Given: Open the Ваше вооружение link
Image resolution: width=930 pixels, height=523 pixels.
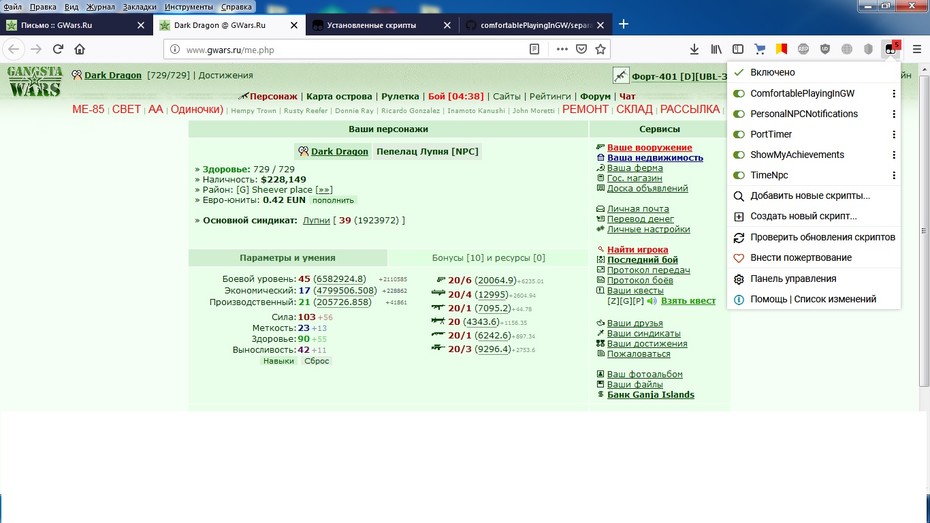Looking at the screenshot, I should tap(649, 148).
